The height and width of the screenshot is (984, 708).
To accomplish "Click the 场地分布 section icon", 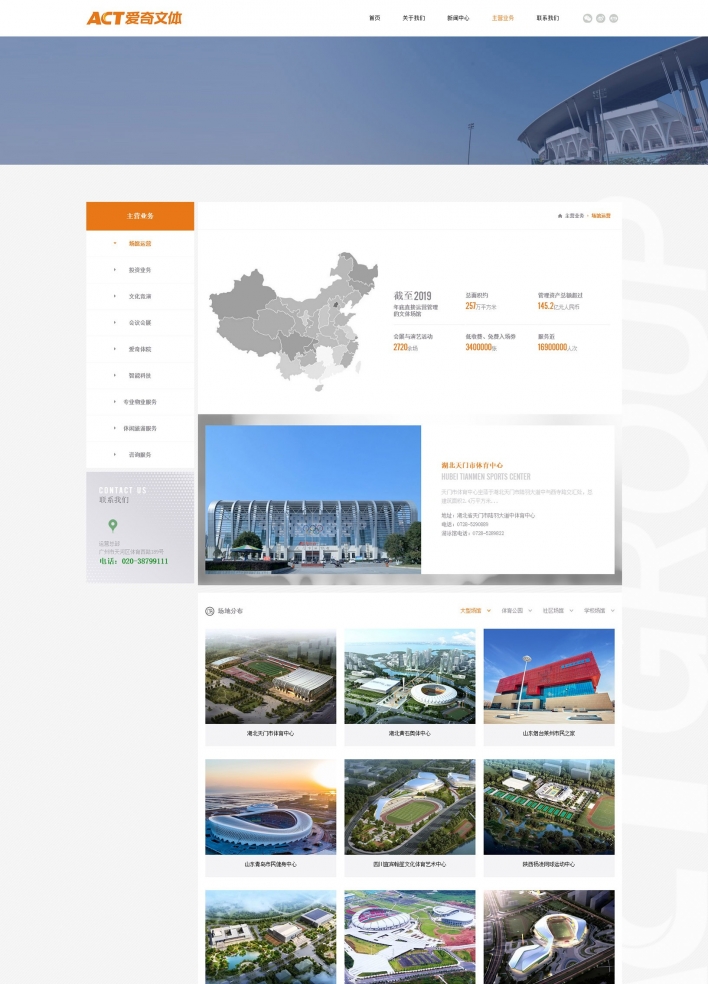I will pyautogui.click(x=209, y=610).
